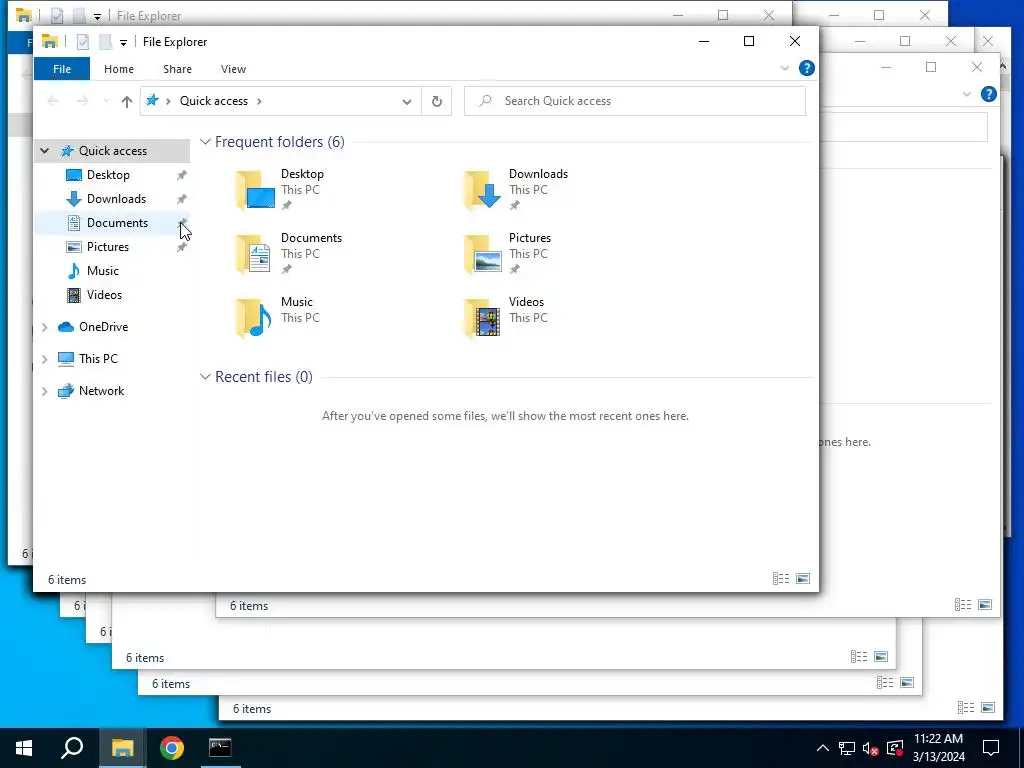Select Documents in the navigation pane
The width and height of the screenshot is (1024, 768).
click(x=117, y=223)
